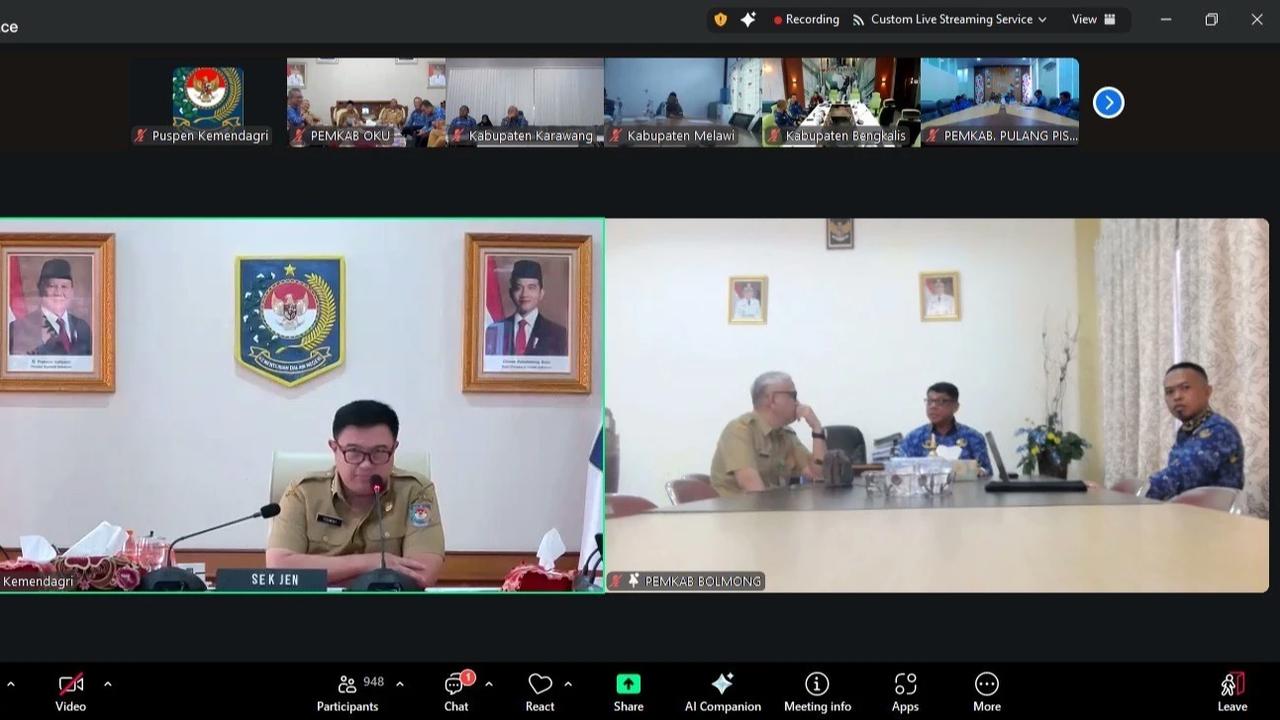Select Kabupaten Bengkalis video thumbnail
The height and width of the screenshot is (720, 1280).
click(x=841, y=102)
